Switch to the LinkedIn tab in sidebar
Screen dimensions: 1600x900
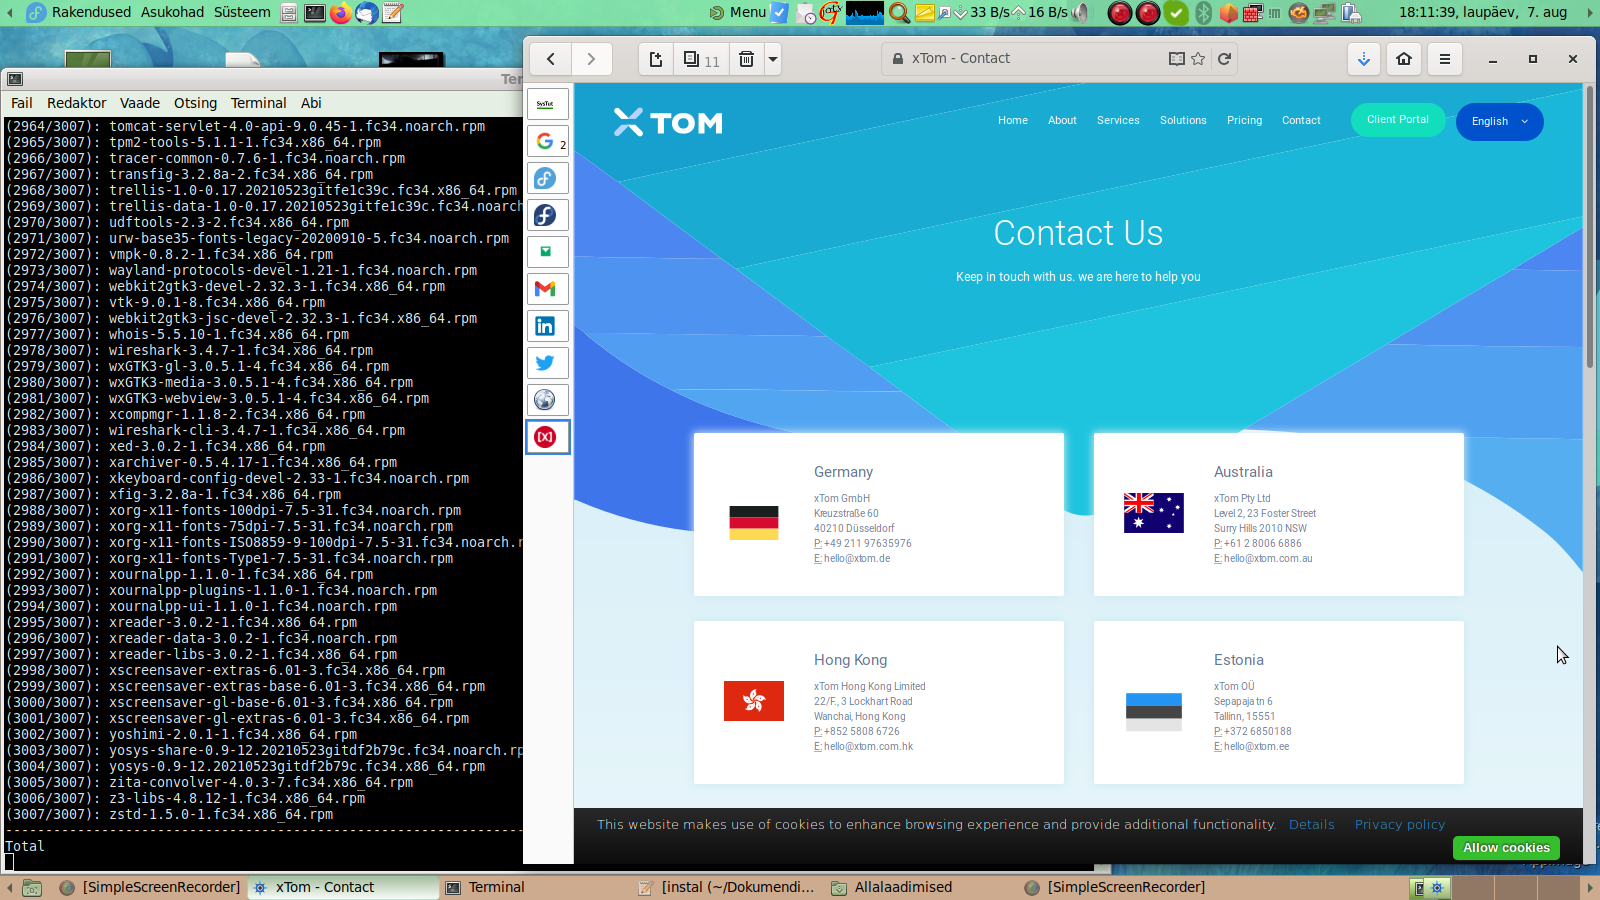point(546,326)
